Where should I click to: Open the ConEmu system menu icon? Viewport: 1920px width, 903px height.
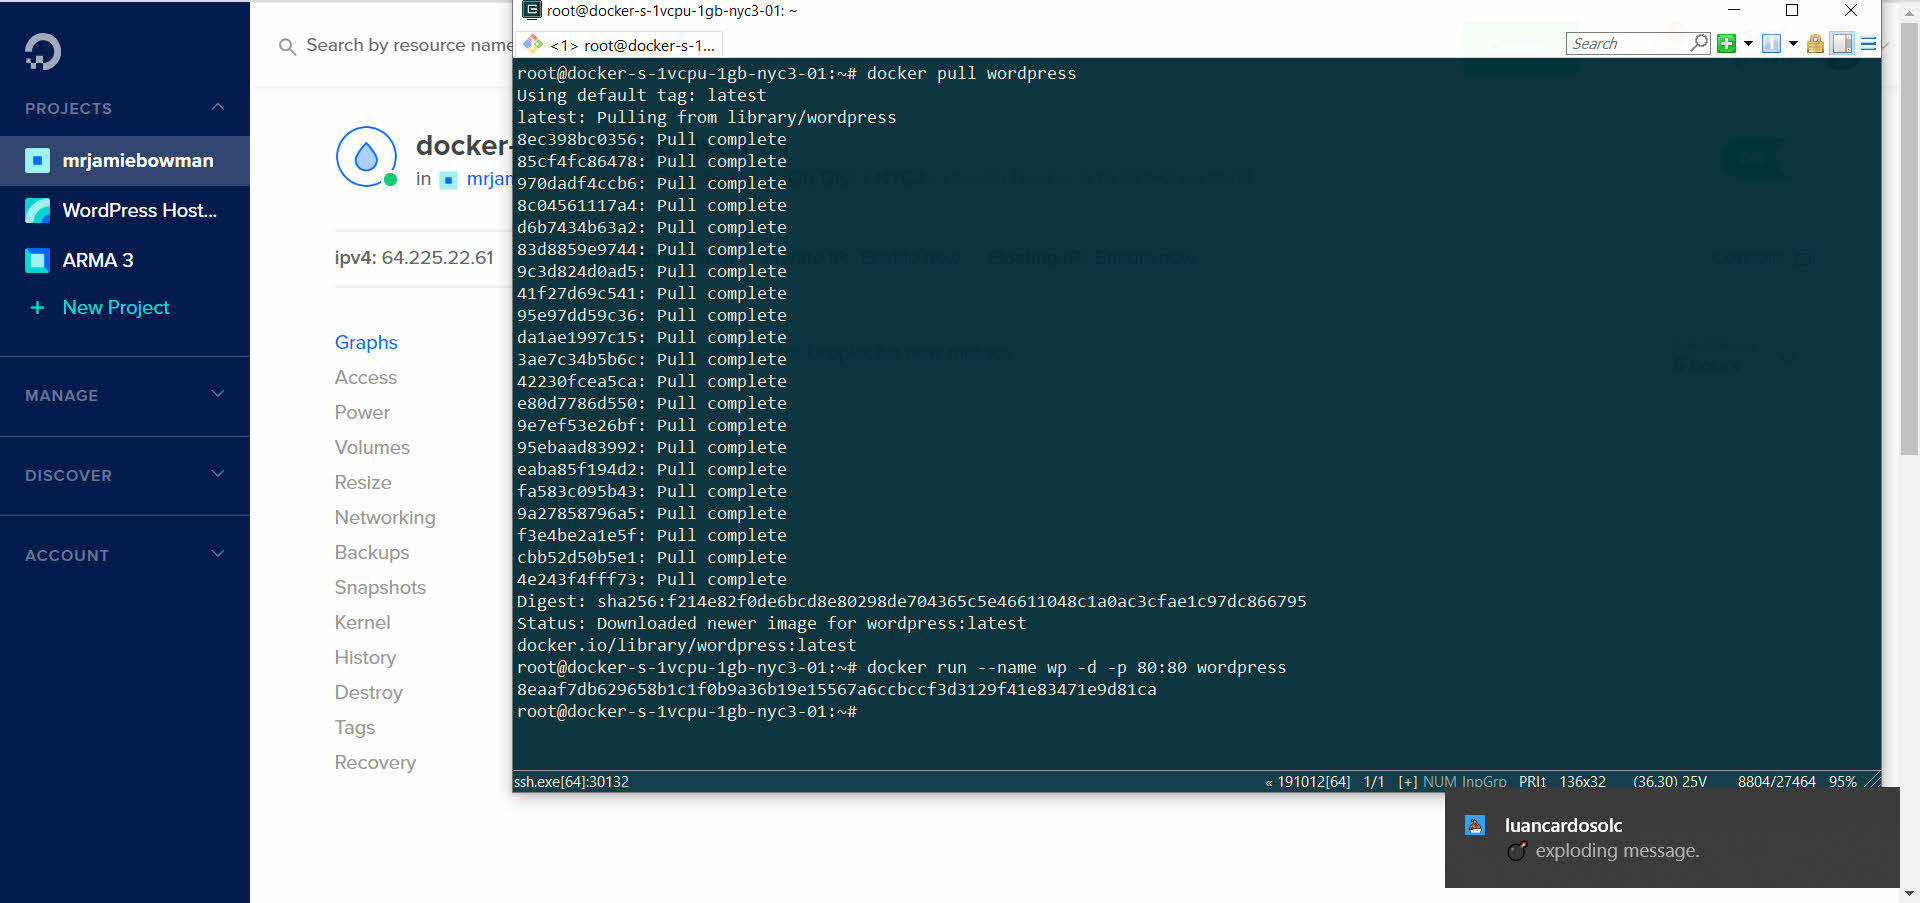532,10
